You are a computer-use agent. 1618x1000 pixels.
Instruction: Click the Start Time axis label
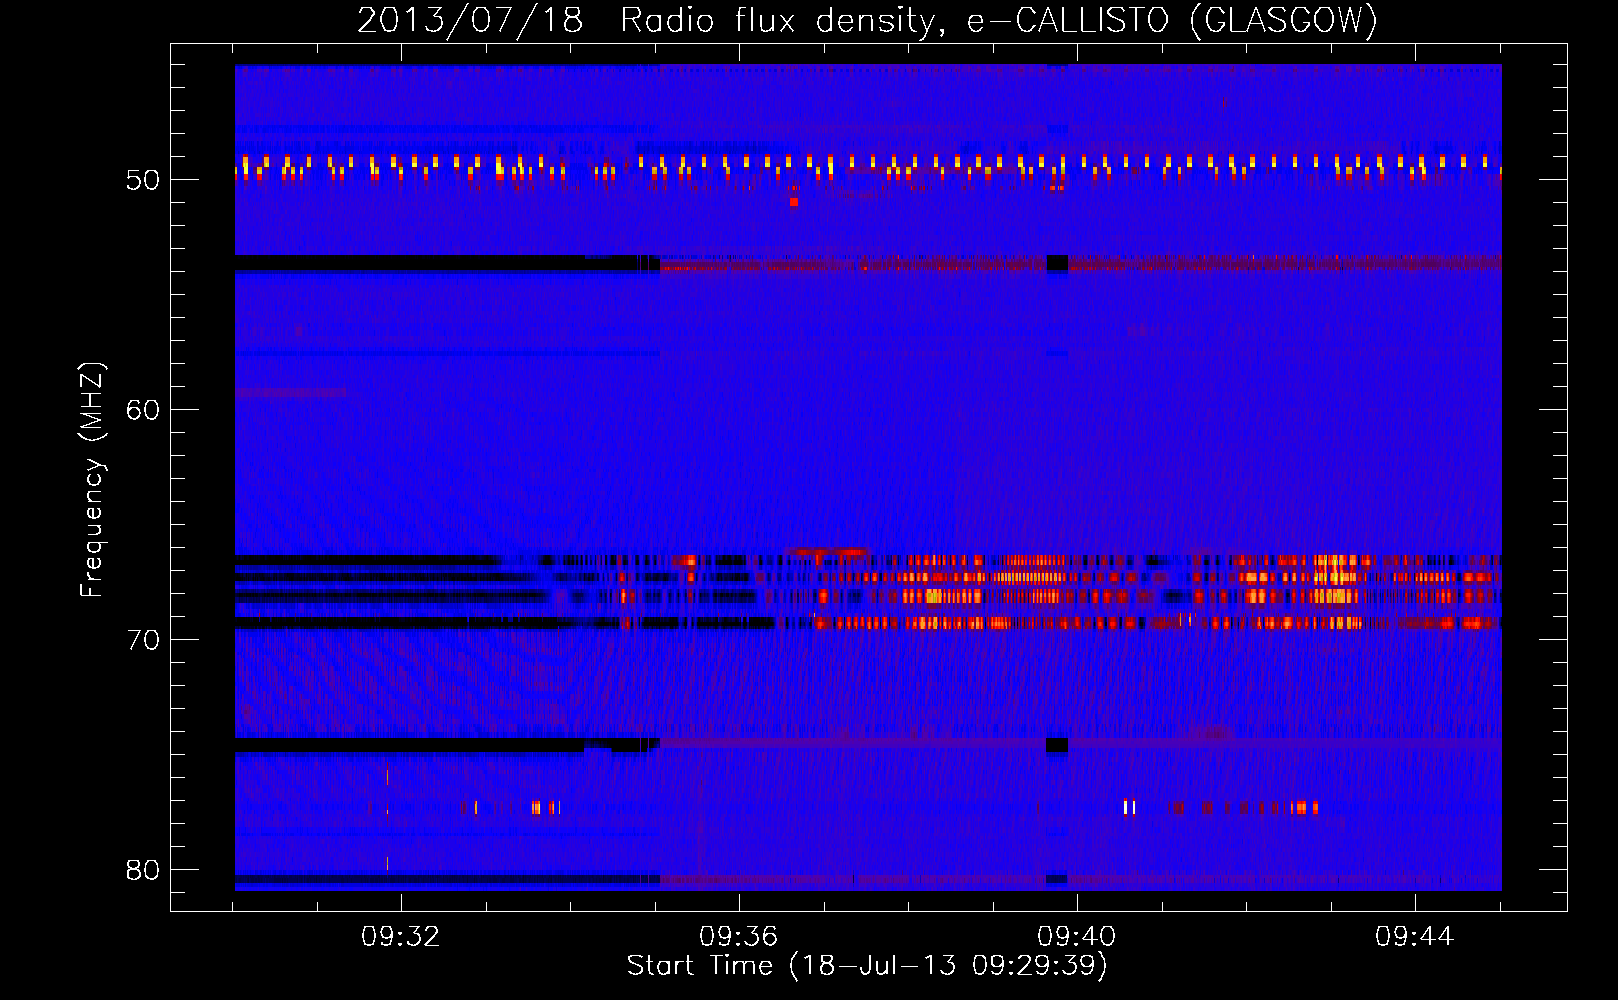point(867,966)
